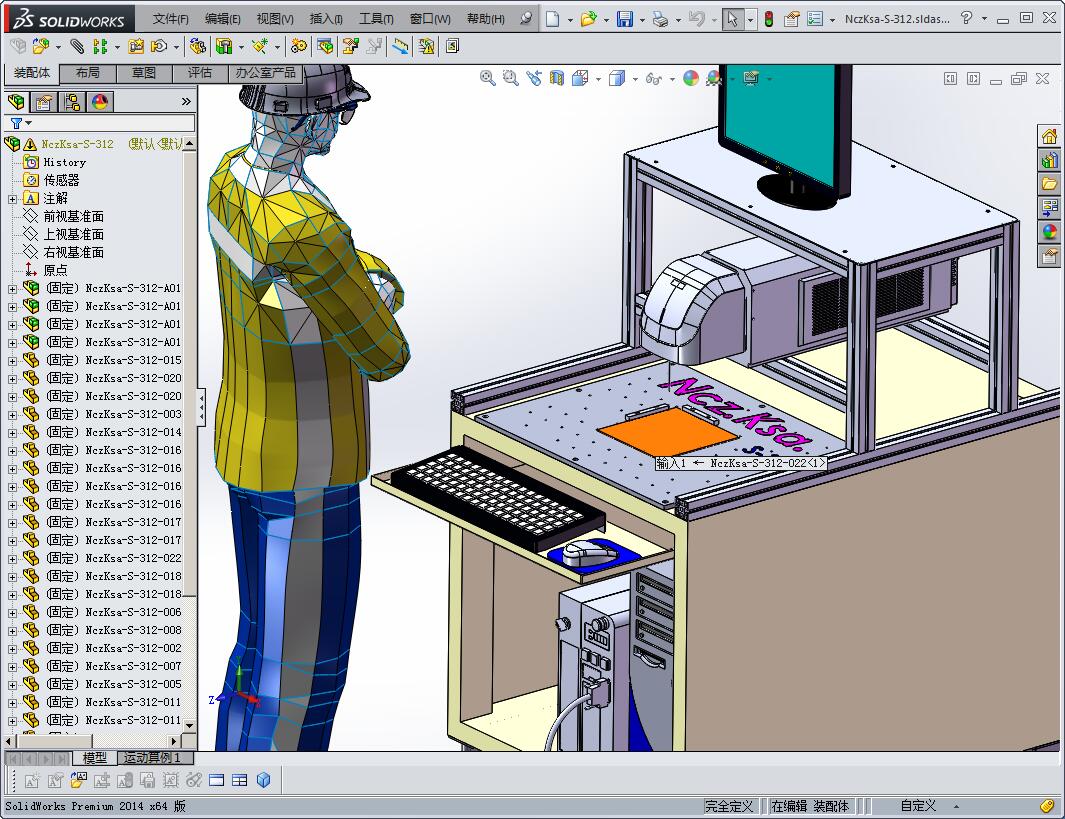
Task: Click the Instant3D ruler icon
Action: click(x=401, y=46)
